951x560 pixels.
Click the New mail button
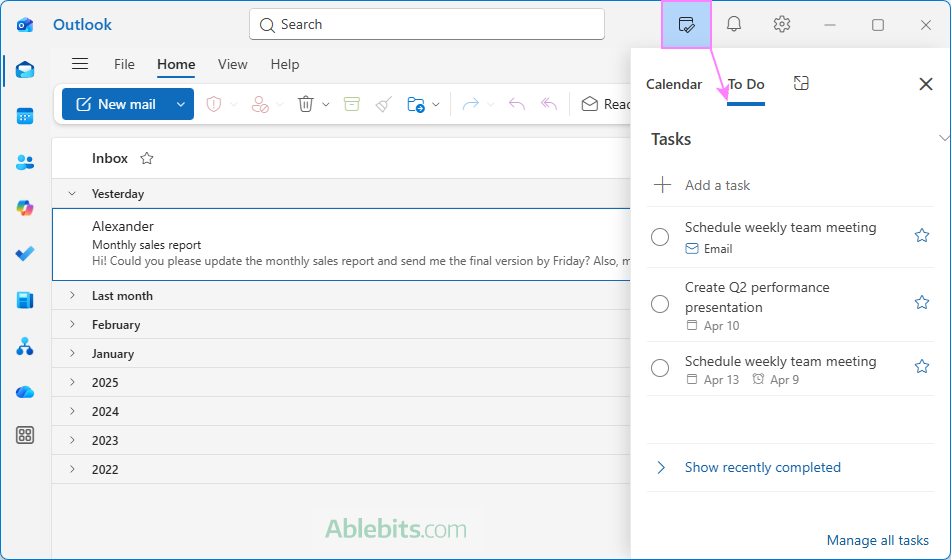click(x=116, y=104)
